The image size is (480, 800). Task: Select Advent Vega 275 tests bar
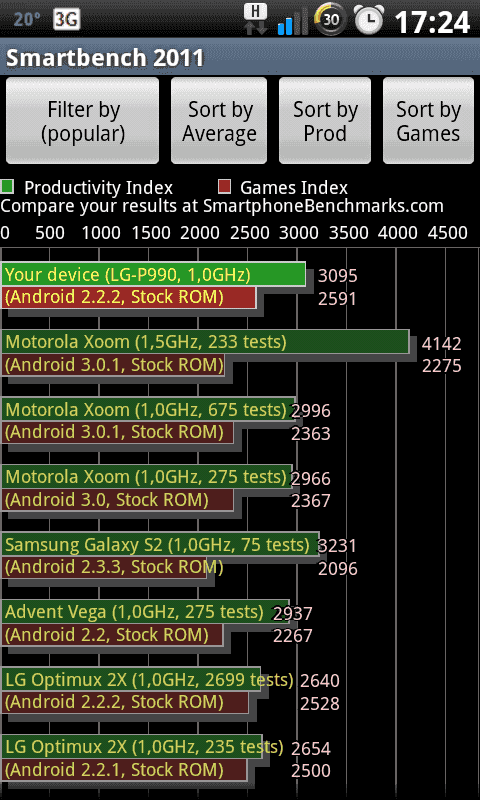pos(145,612)
